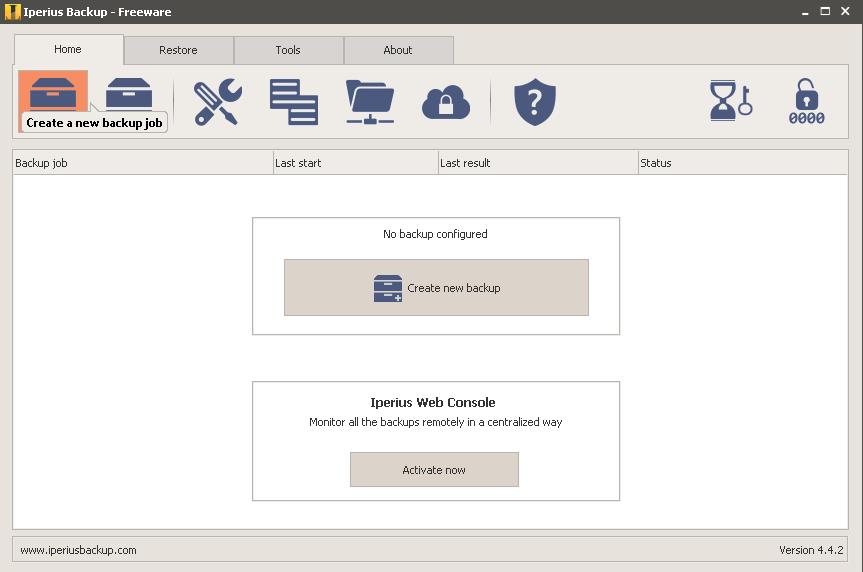863x572 pixels.
Task: Click the Iperius Web Console heading
Action: [433, 402]
